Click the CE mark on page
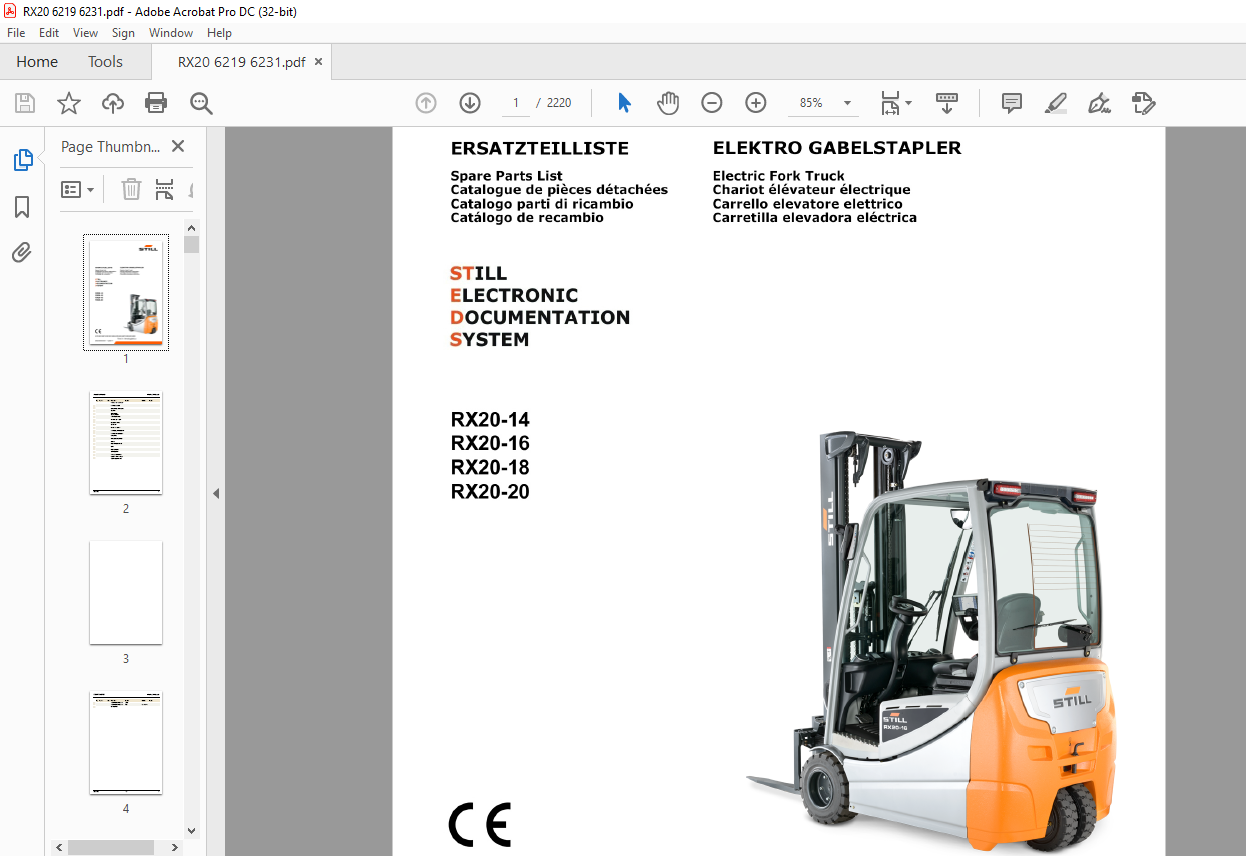Viewport: 1246px width, 856px height. click(x=480, y=825)
